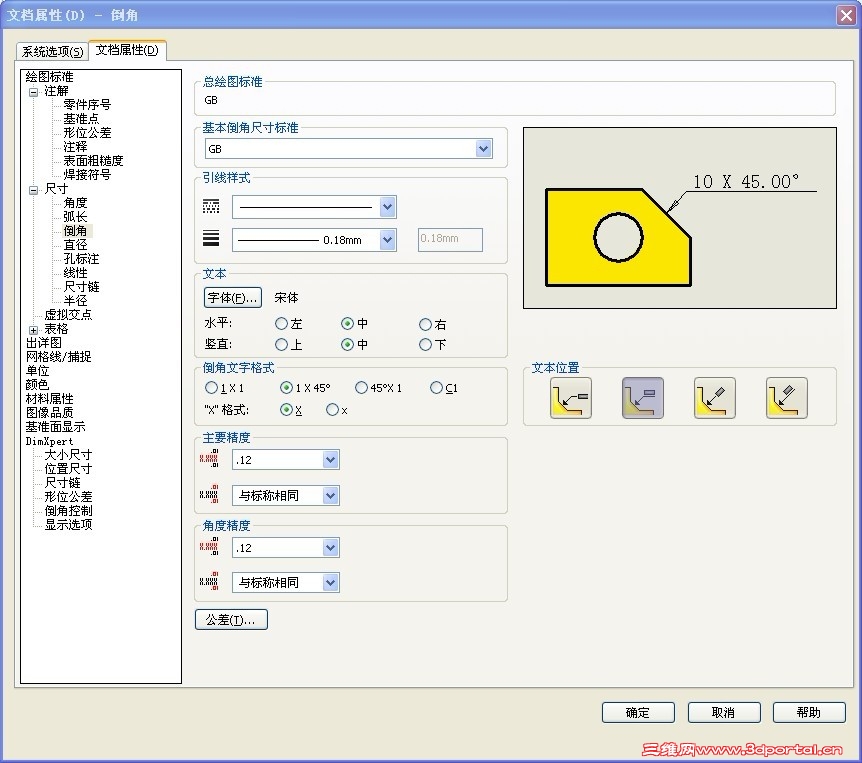The image size is (862, 763).
Task: Switch to 文档属性(D) tab
Action: click(x=127, y=50)
